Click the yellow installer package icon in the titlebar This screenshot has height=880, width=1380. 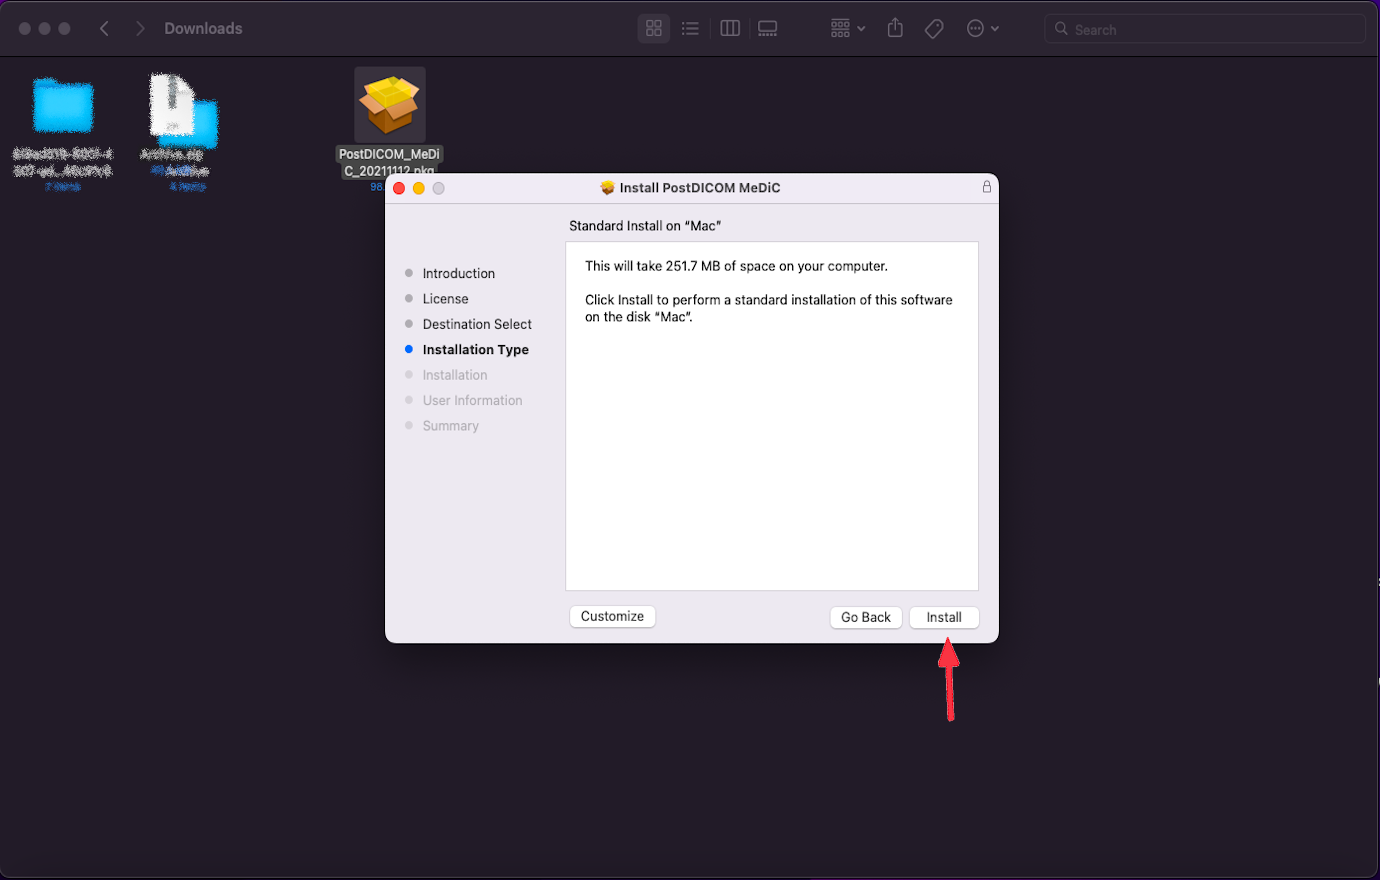608,187
